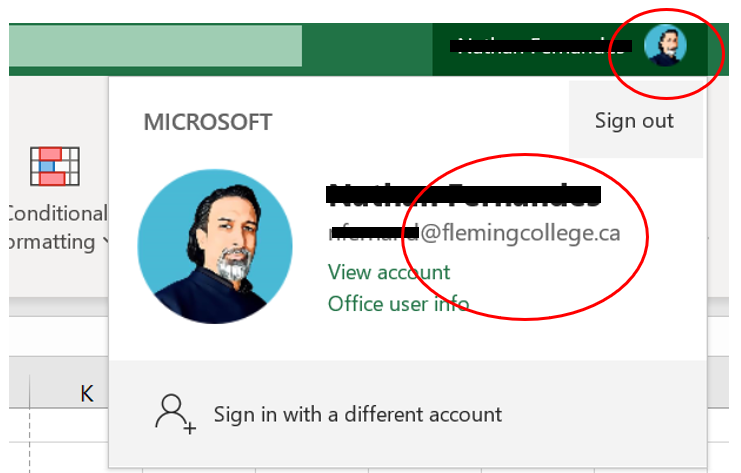Click the MICROSOFT heading in account panel
The image size is (741, 473).
point(207,122)
